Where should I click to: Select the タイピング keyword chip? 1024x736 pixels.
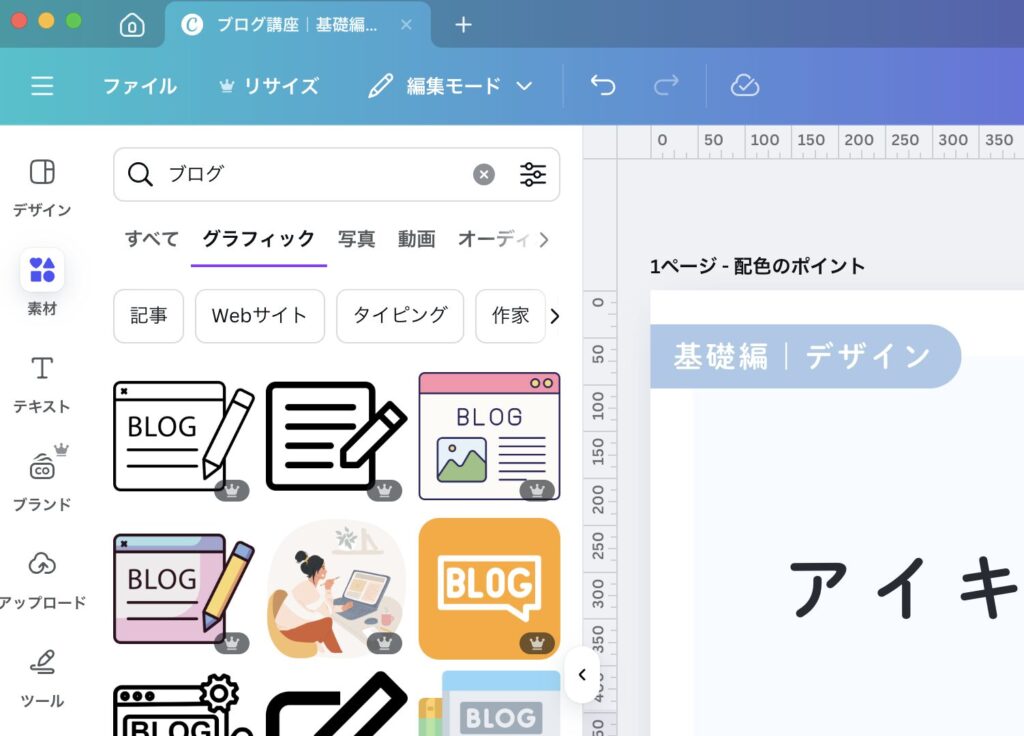400,316
